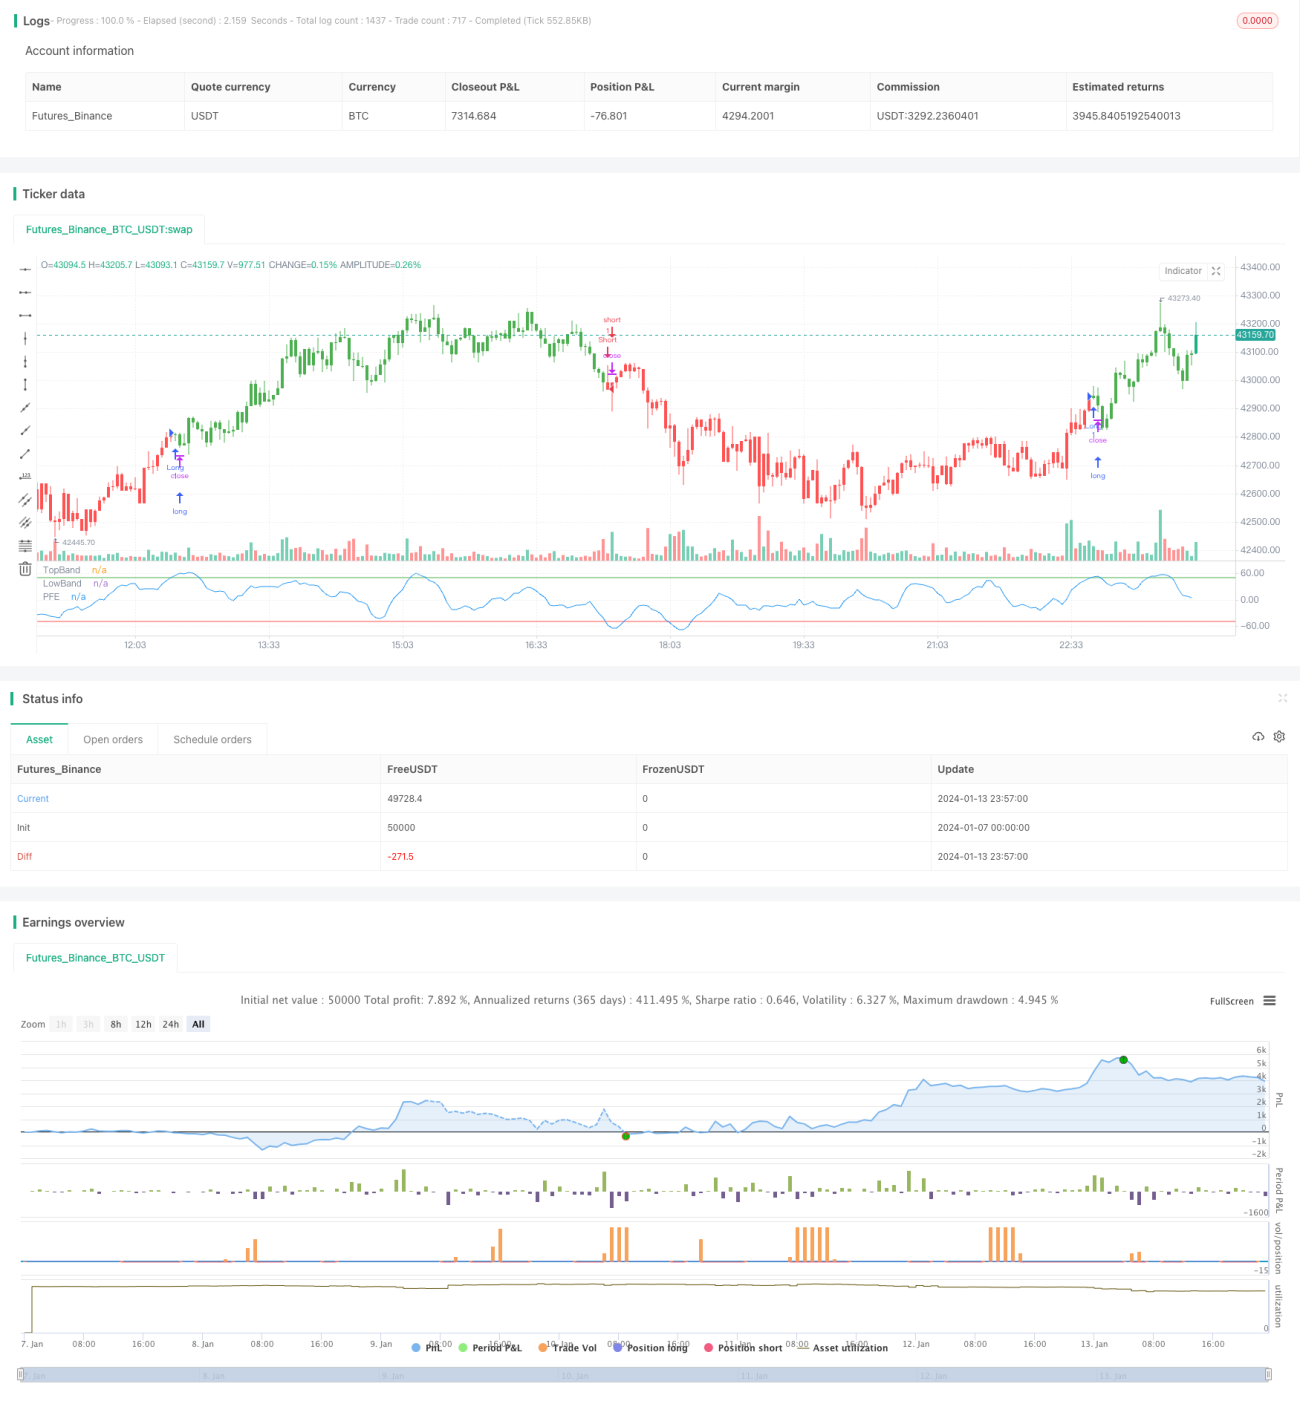Pick the price line 123 tool
1300x1404 pixels.
click(25, 476)
